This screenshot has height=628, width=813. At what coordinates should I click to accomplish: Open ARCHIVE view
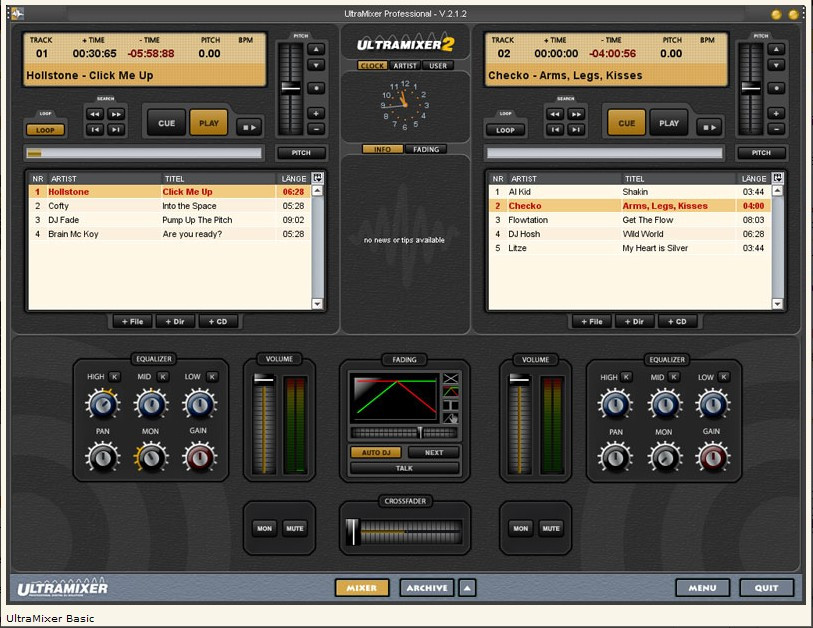coord(427,588)
